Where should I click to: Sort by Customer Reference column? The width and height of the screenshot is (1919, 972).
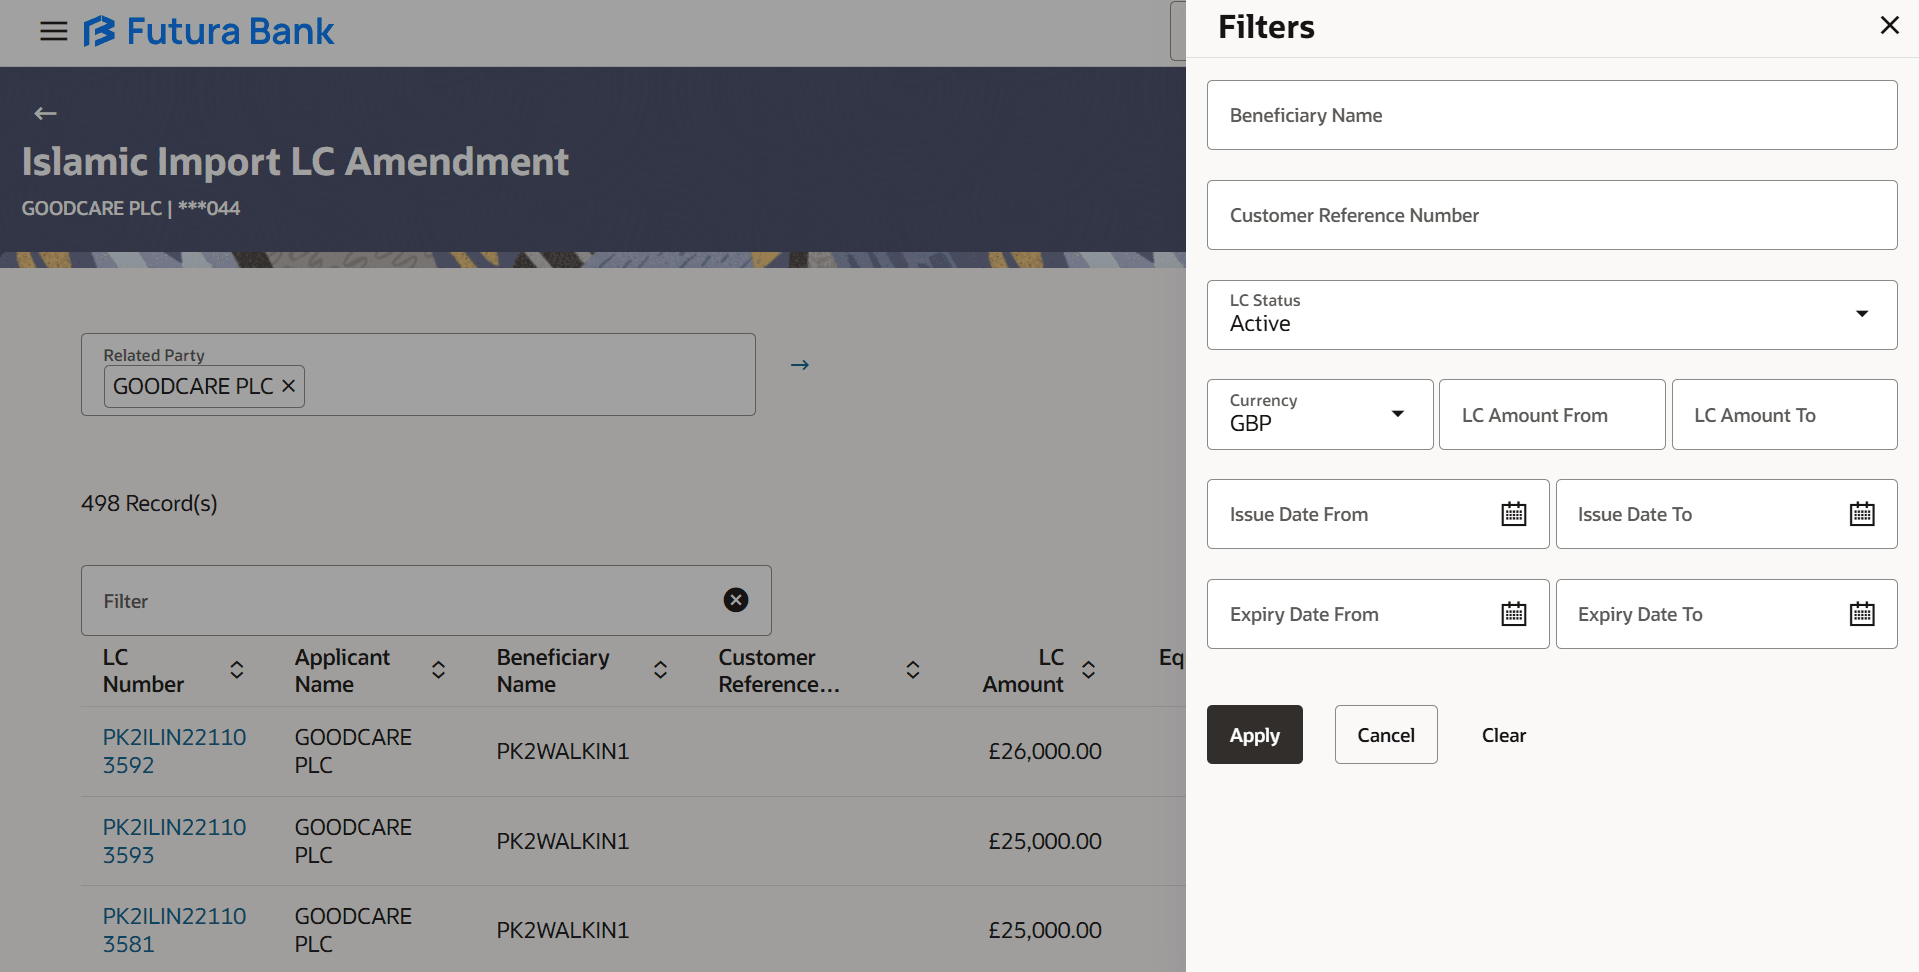pos(912,670)
